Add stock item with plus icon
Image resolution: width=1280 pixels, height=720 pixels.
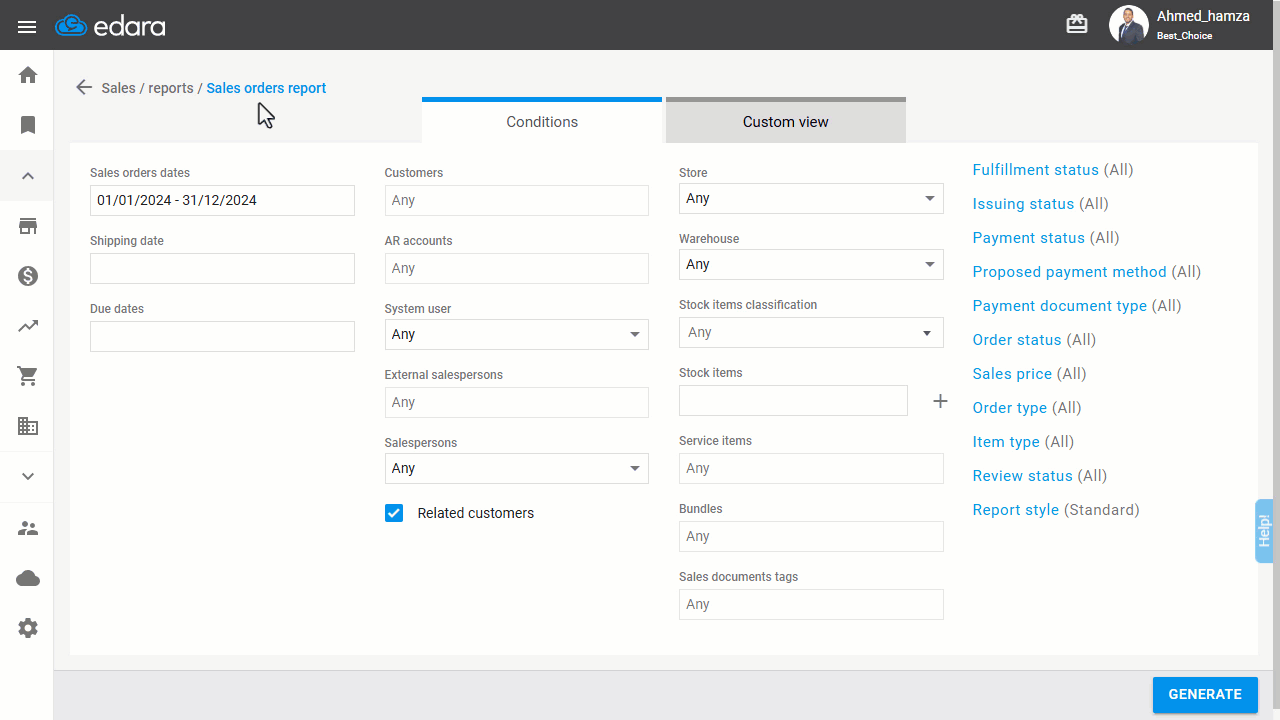click(x=940, y=401)
